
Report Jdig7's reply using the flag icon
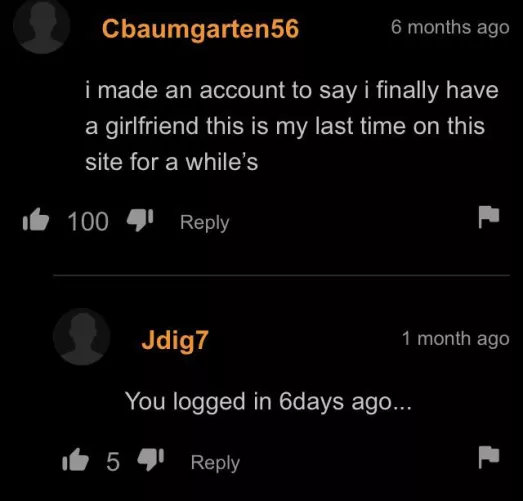(x=489, y=457)
